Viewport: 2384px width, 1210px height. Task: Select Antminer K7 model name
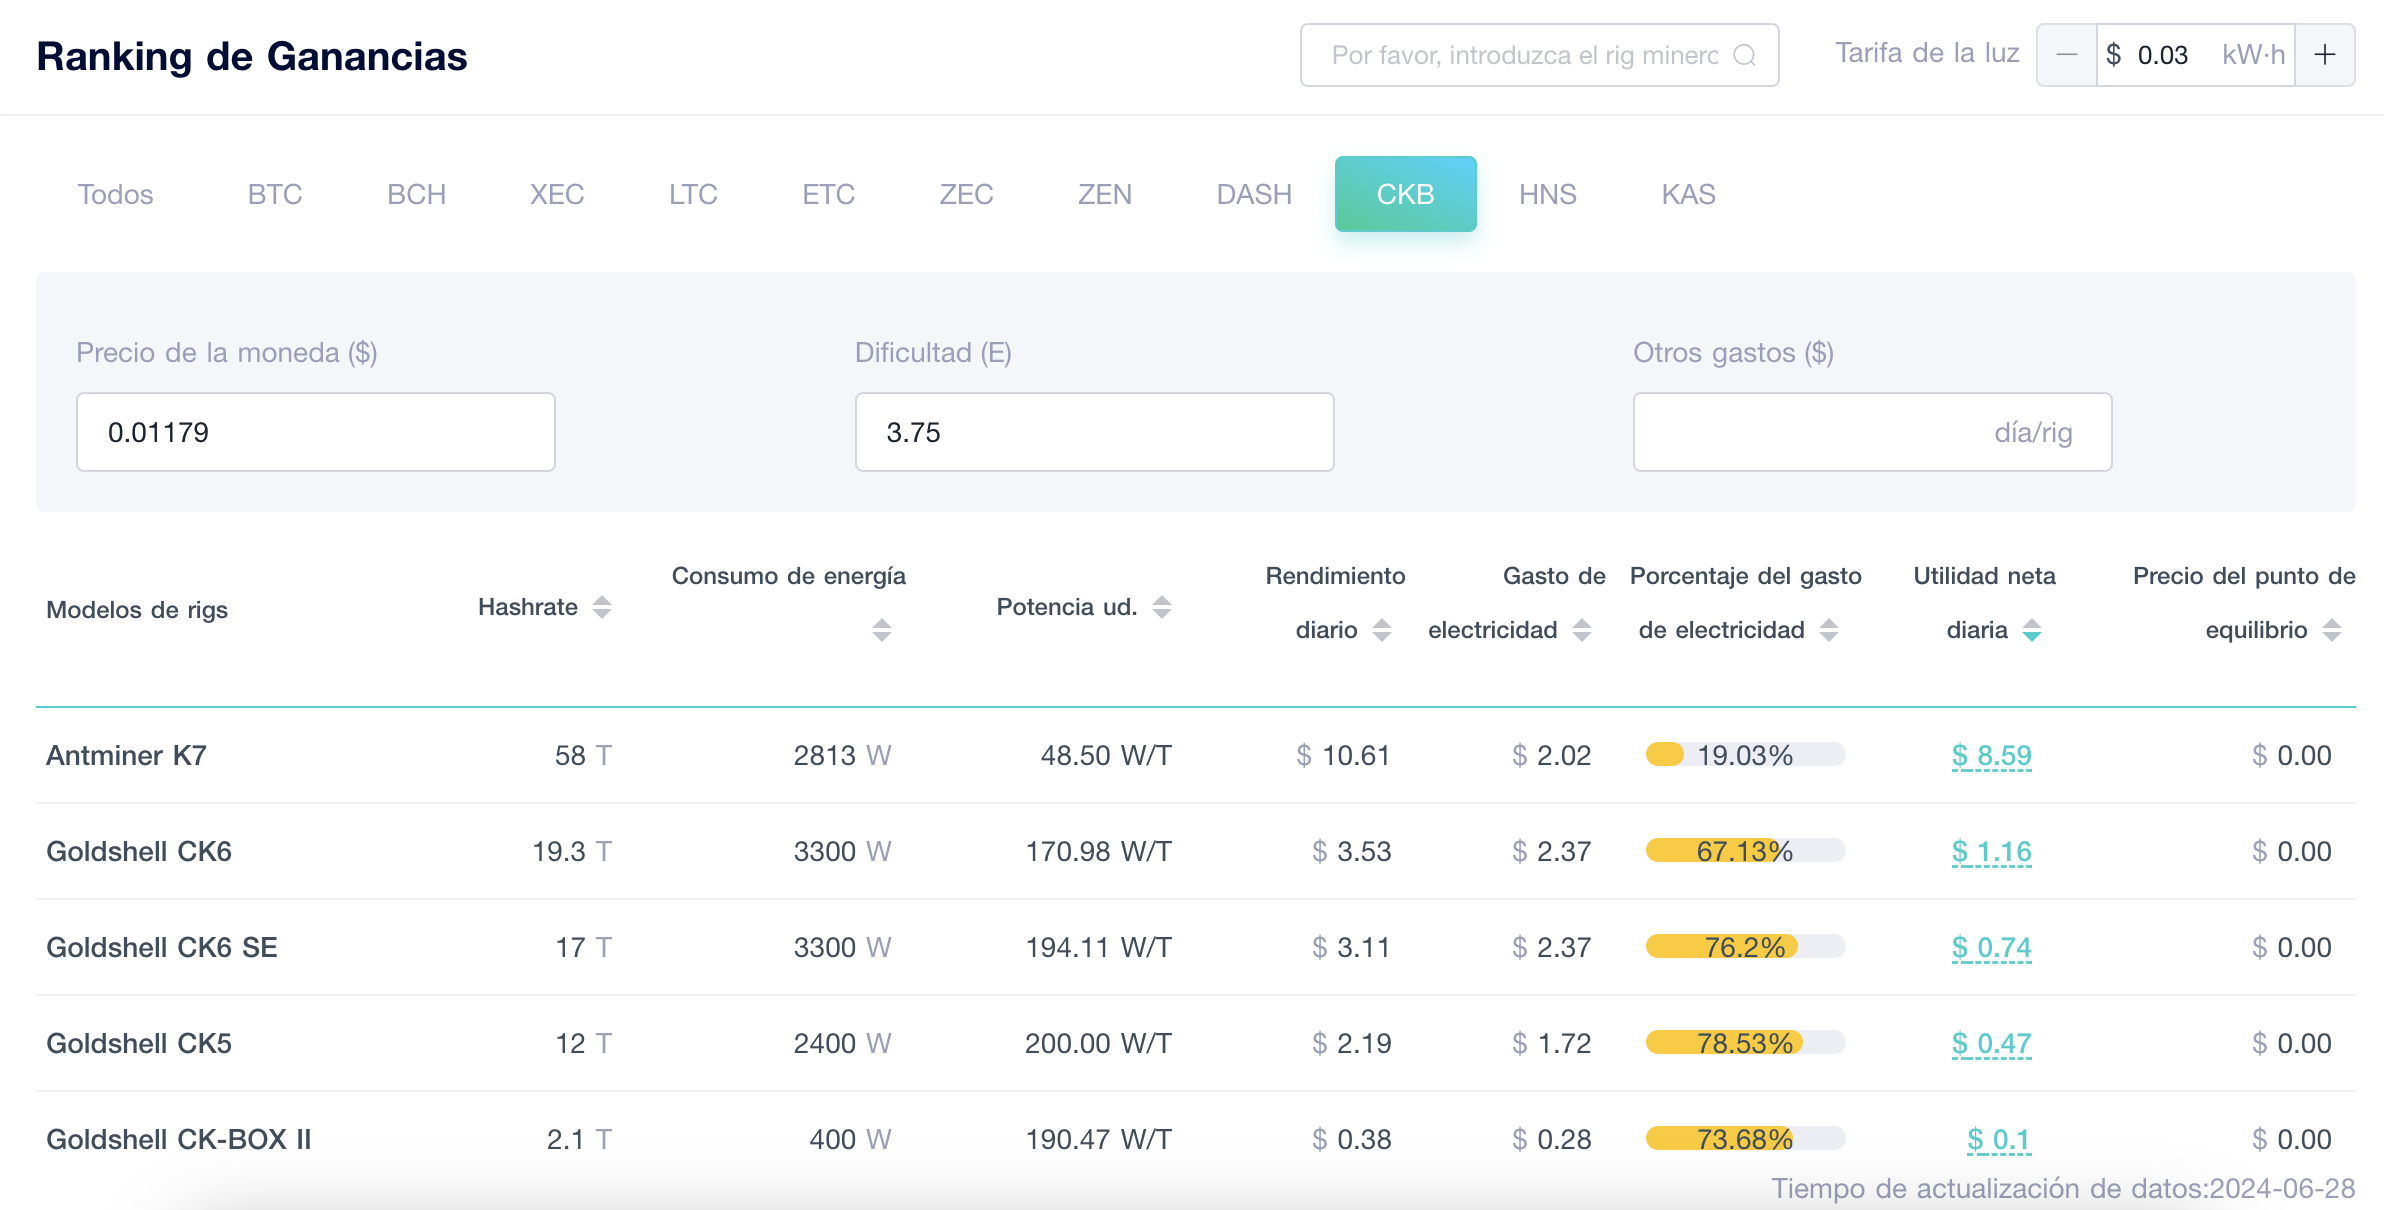[x=127, y=755]
